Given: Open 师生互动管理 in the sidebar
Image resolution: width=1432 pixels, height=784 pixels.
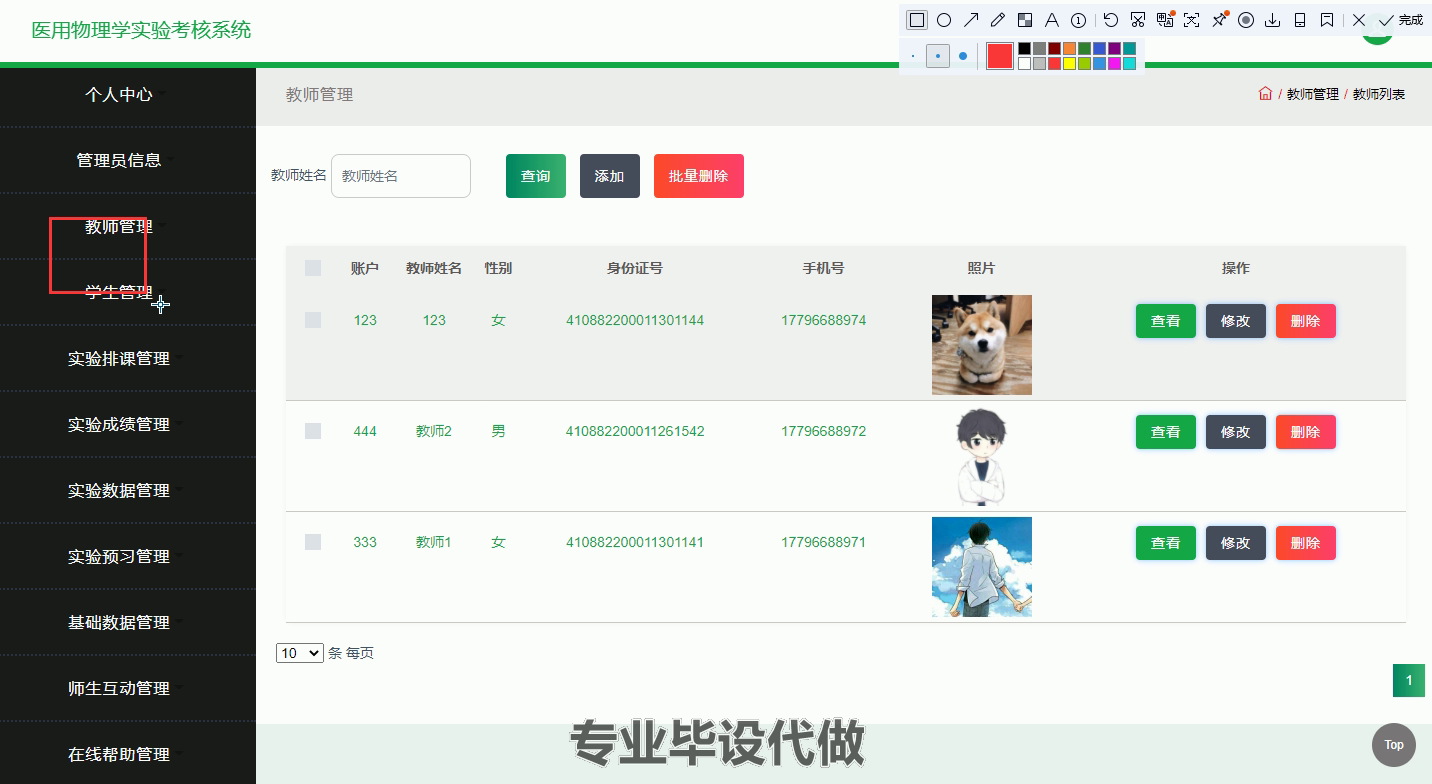Looking at the screenshot, I should [119, 688].
